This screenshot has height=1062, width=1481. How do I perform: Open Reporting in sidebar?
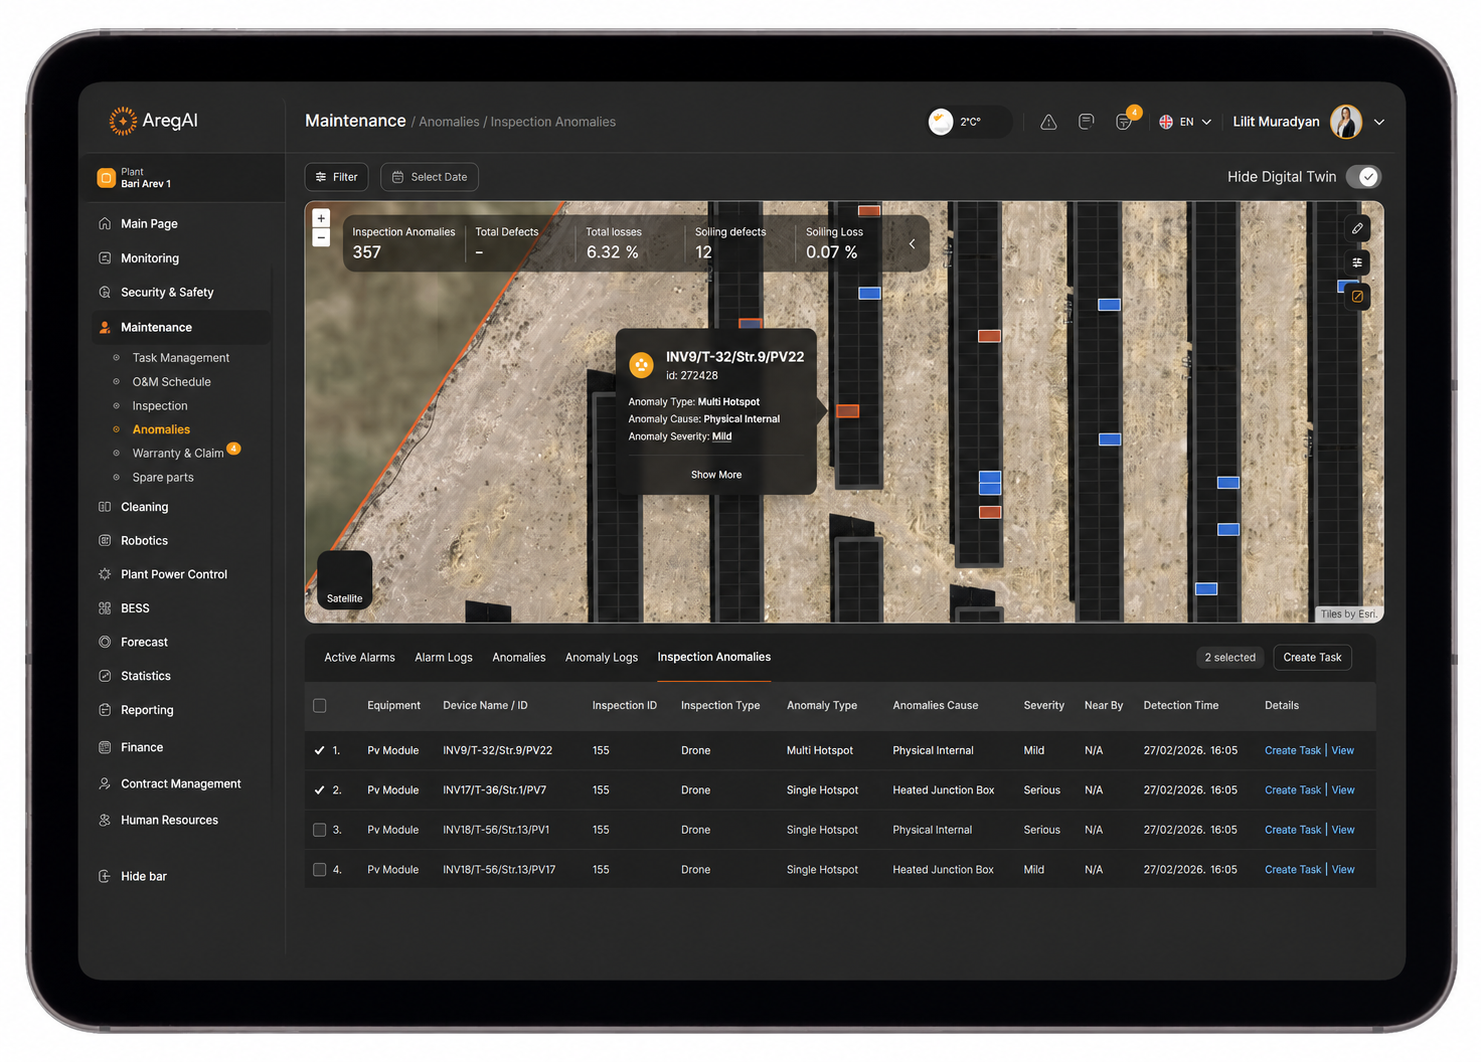147,711
